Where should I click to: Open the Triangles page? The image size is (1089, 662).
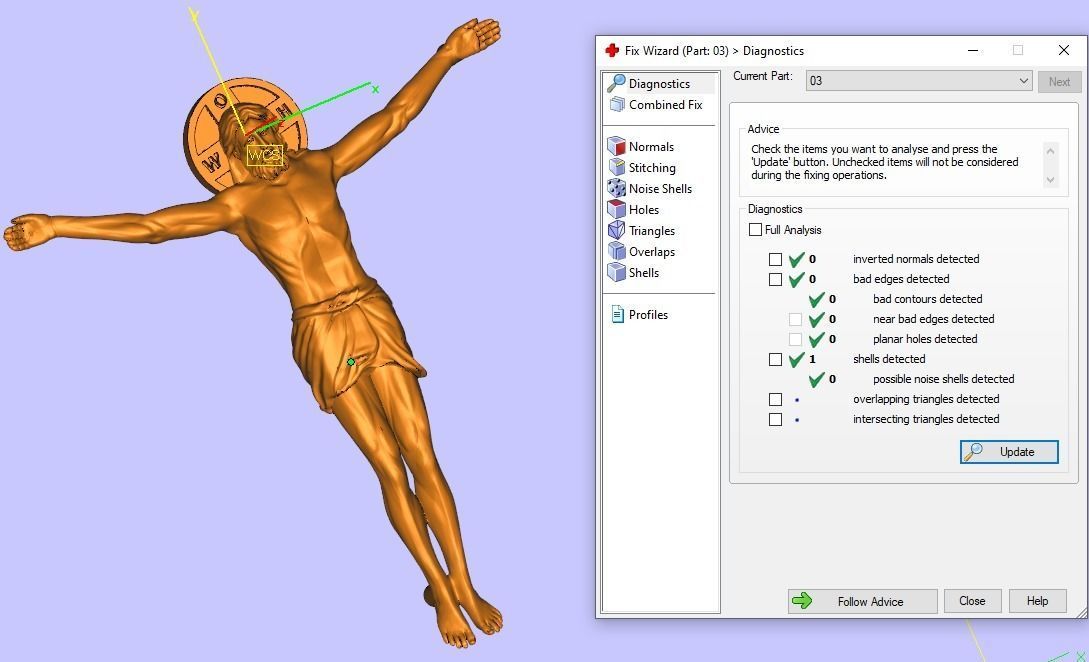(651, 231)
